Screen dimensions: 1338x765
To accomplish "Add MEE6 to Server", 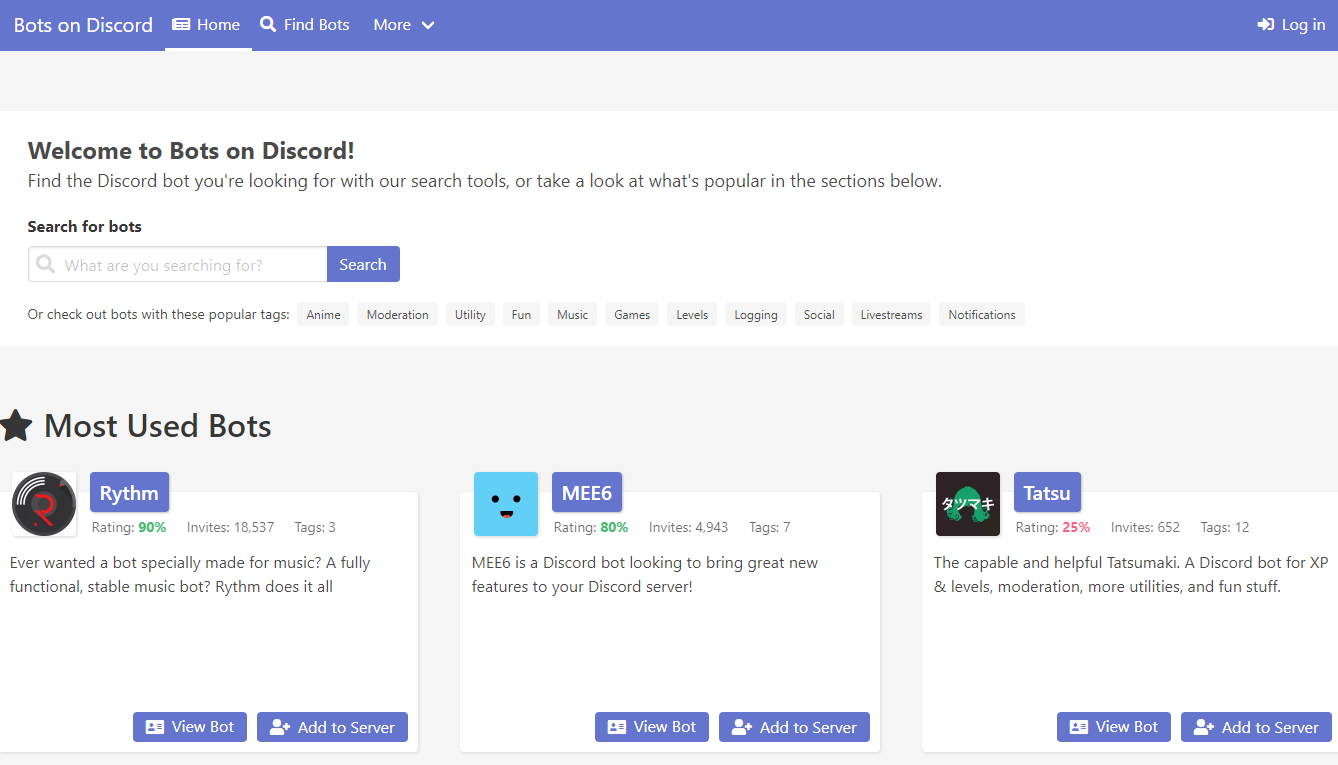I will point(794,727).
